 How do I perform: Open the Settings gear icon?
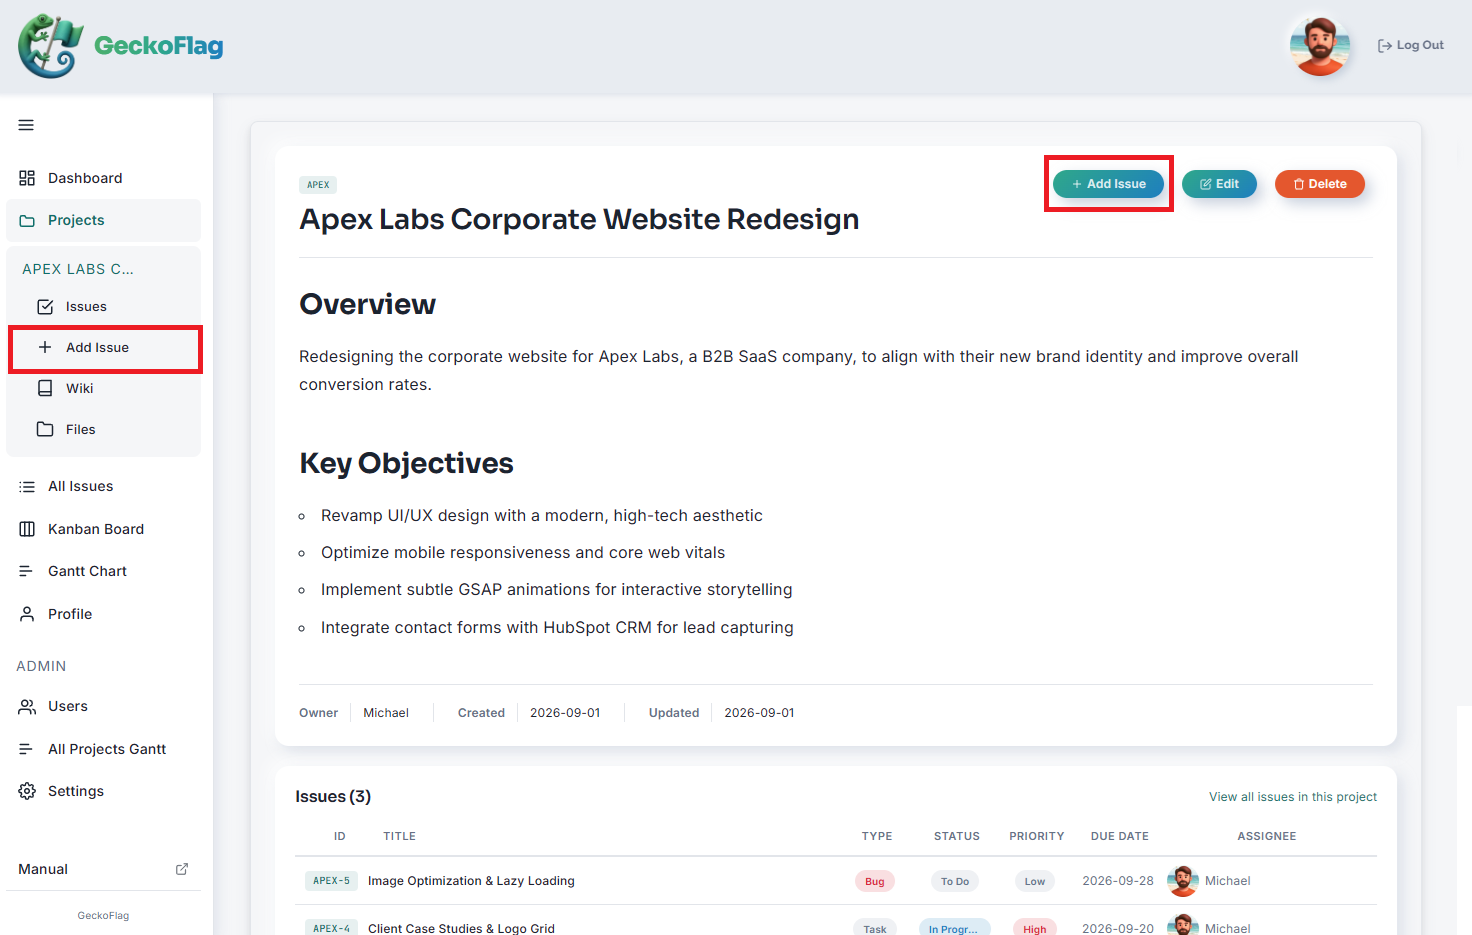(27, 791)
